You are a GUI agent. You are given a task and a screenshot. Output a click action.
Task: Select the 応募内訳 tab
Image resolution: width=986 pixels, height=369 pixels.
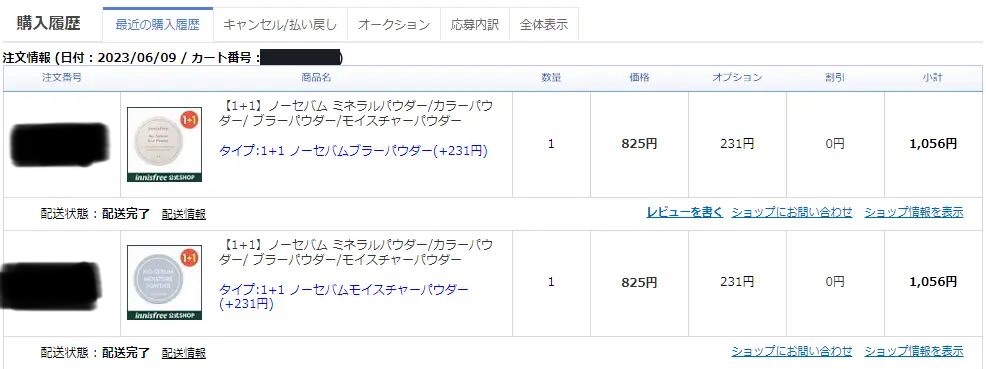click(475, 25)
